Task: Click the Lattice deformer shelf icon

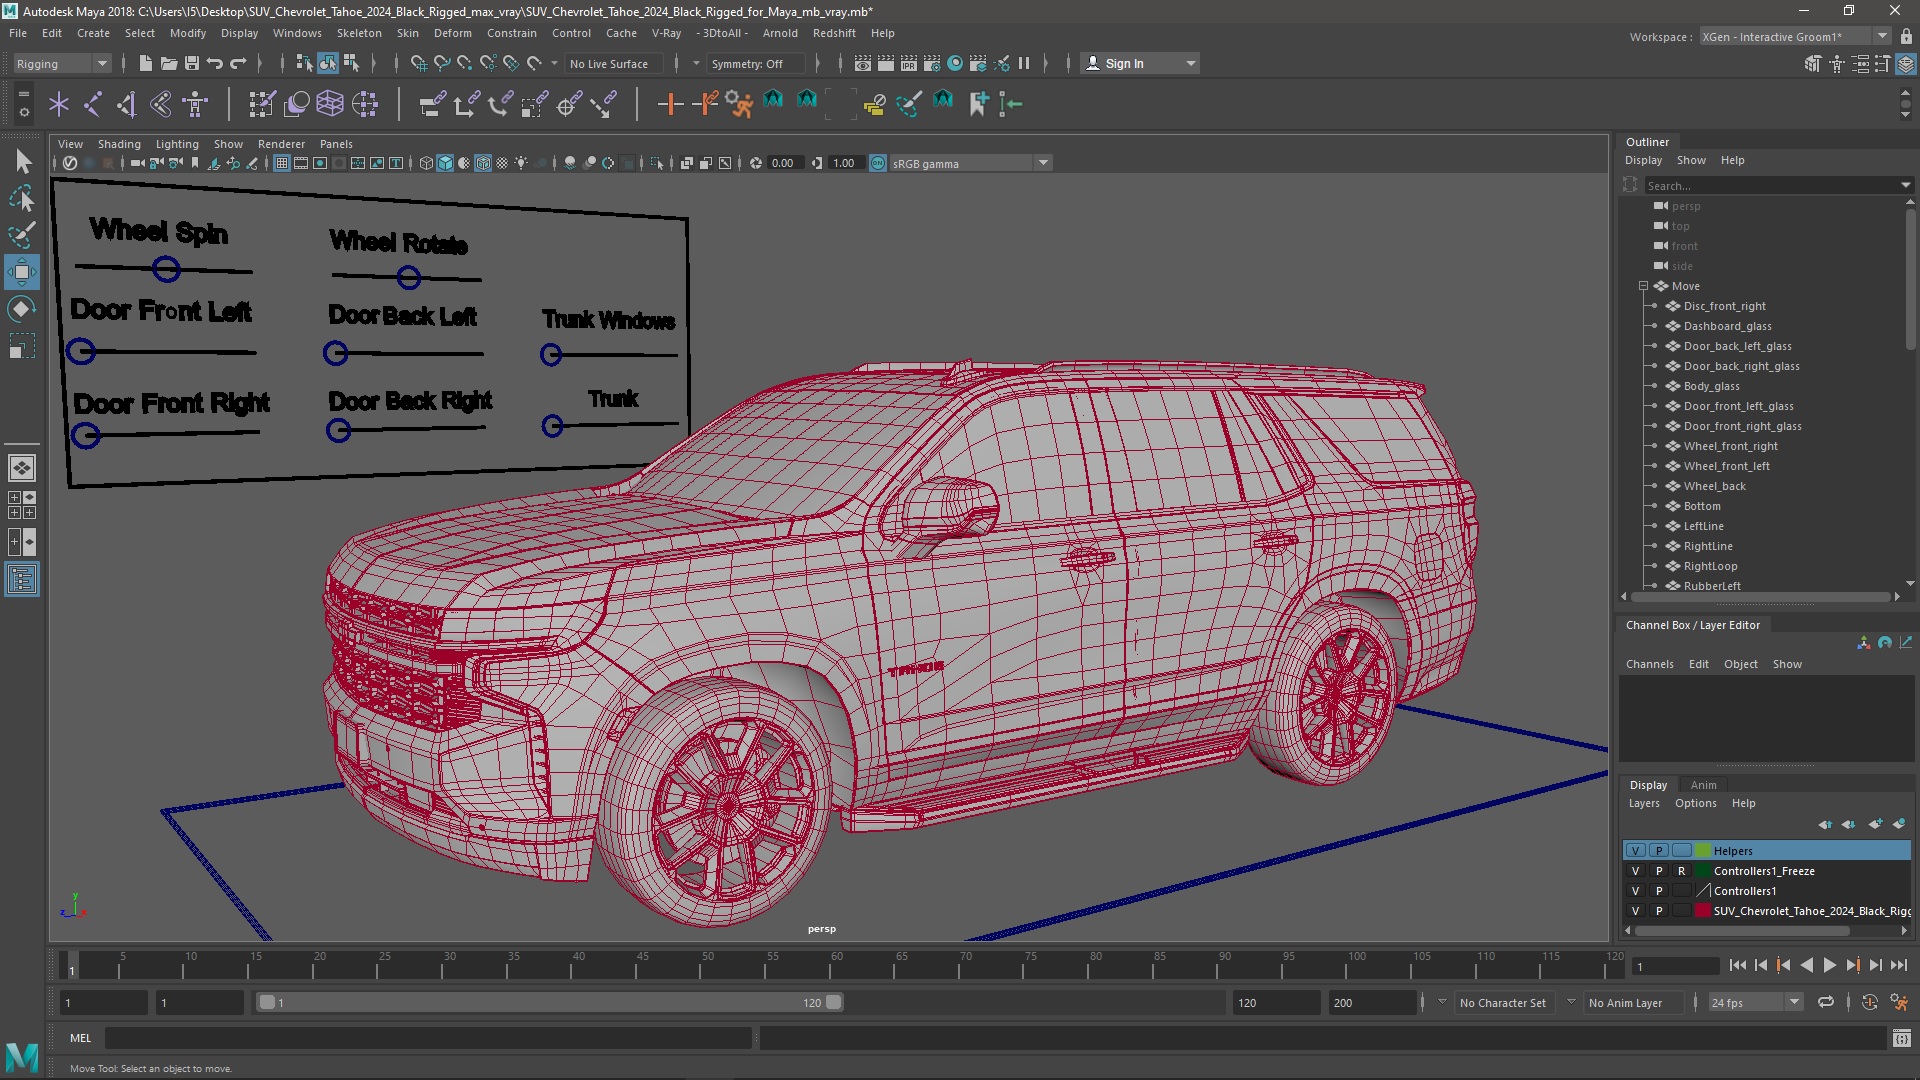Action: [330, 103]
